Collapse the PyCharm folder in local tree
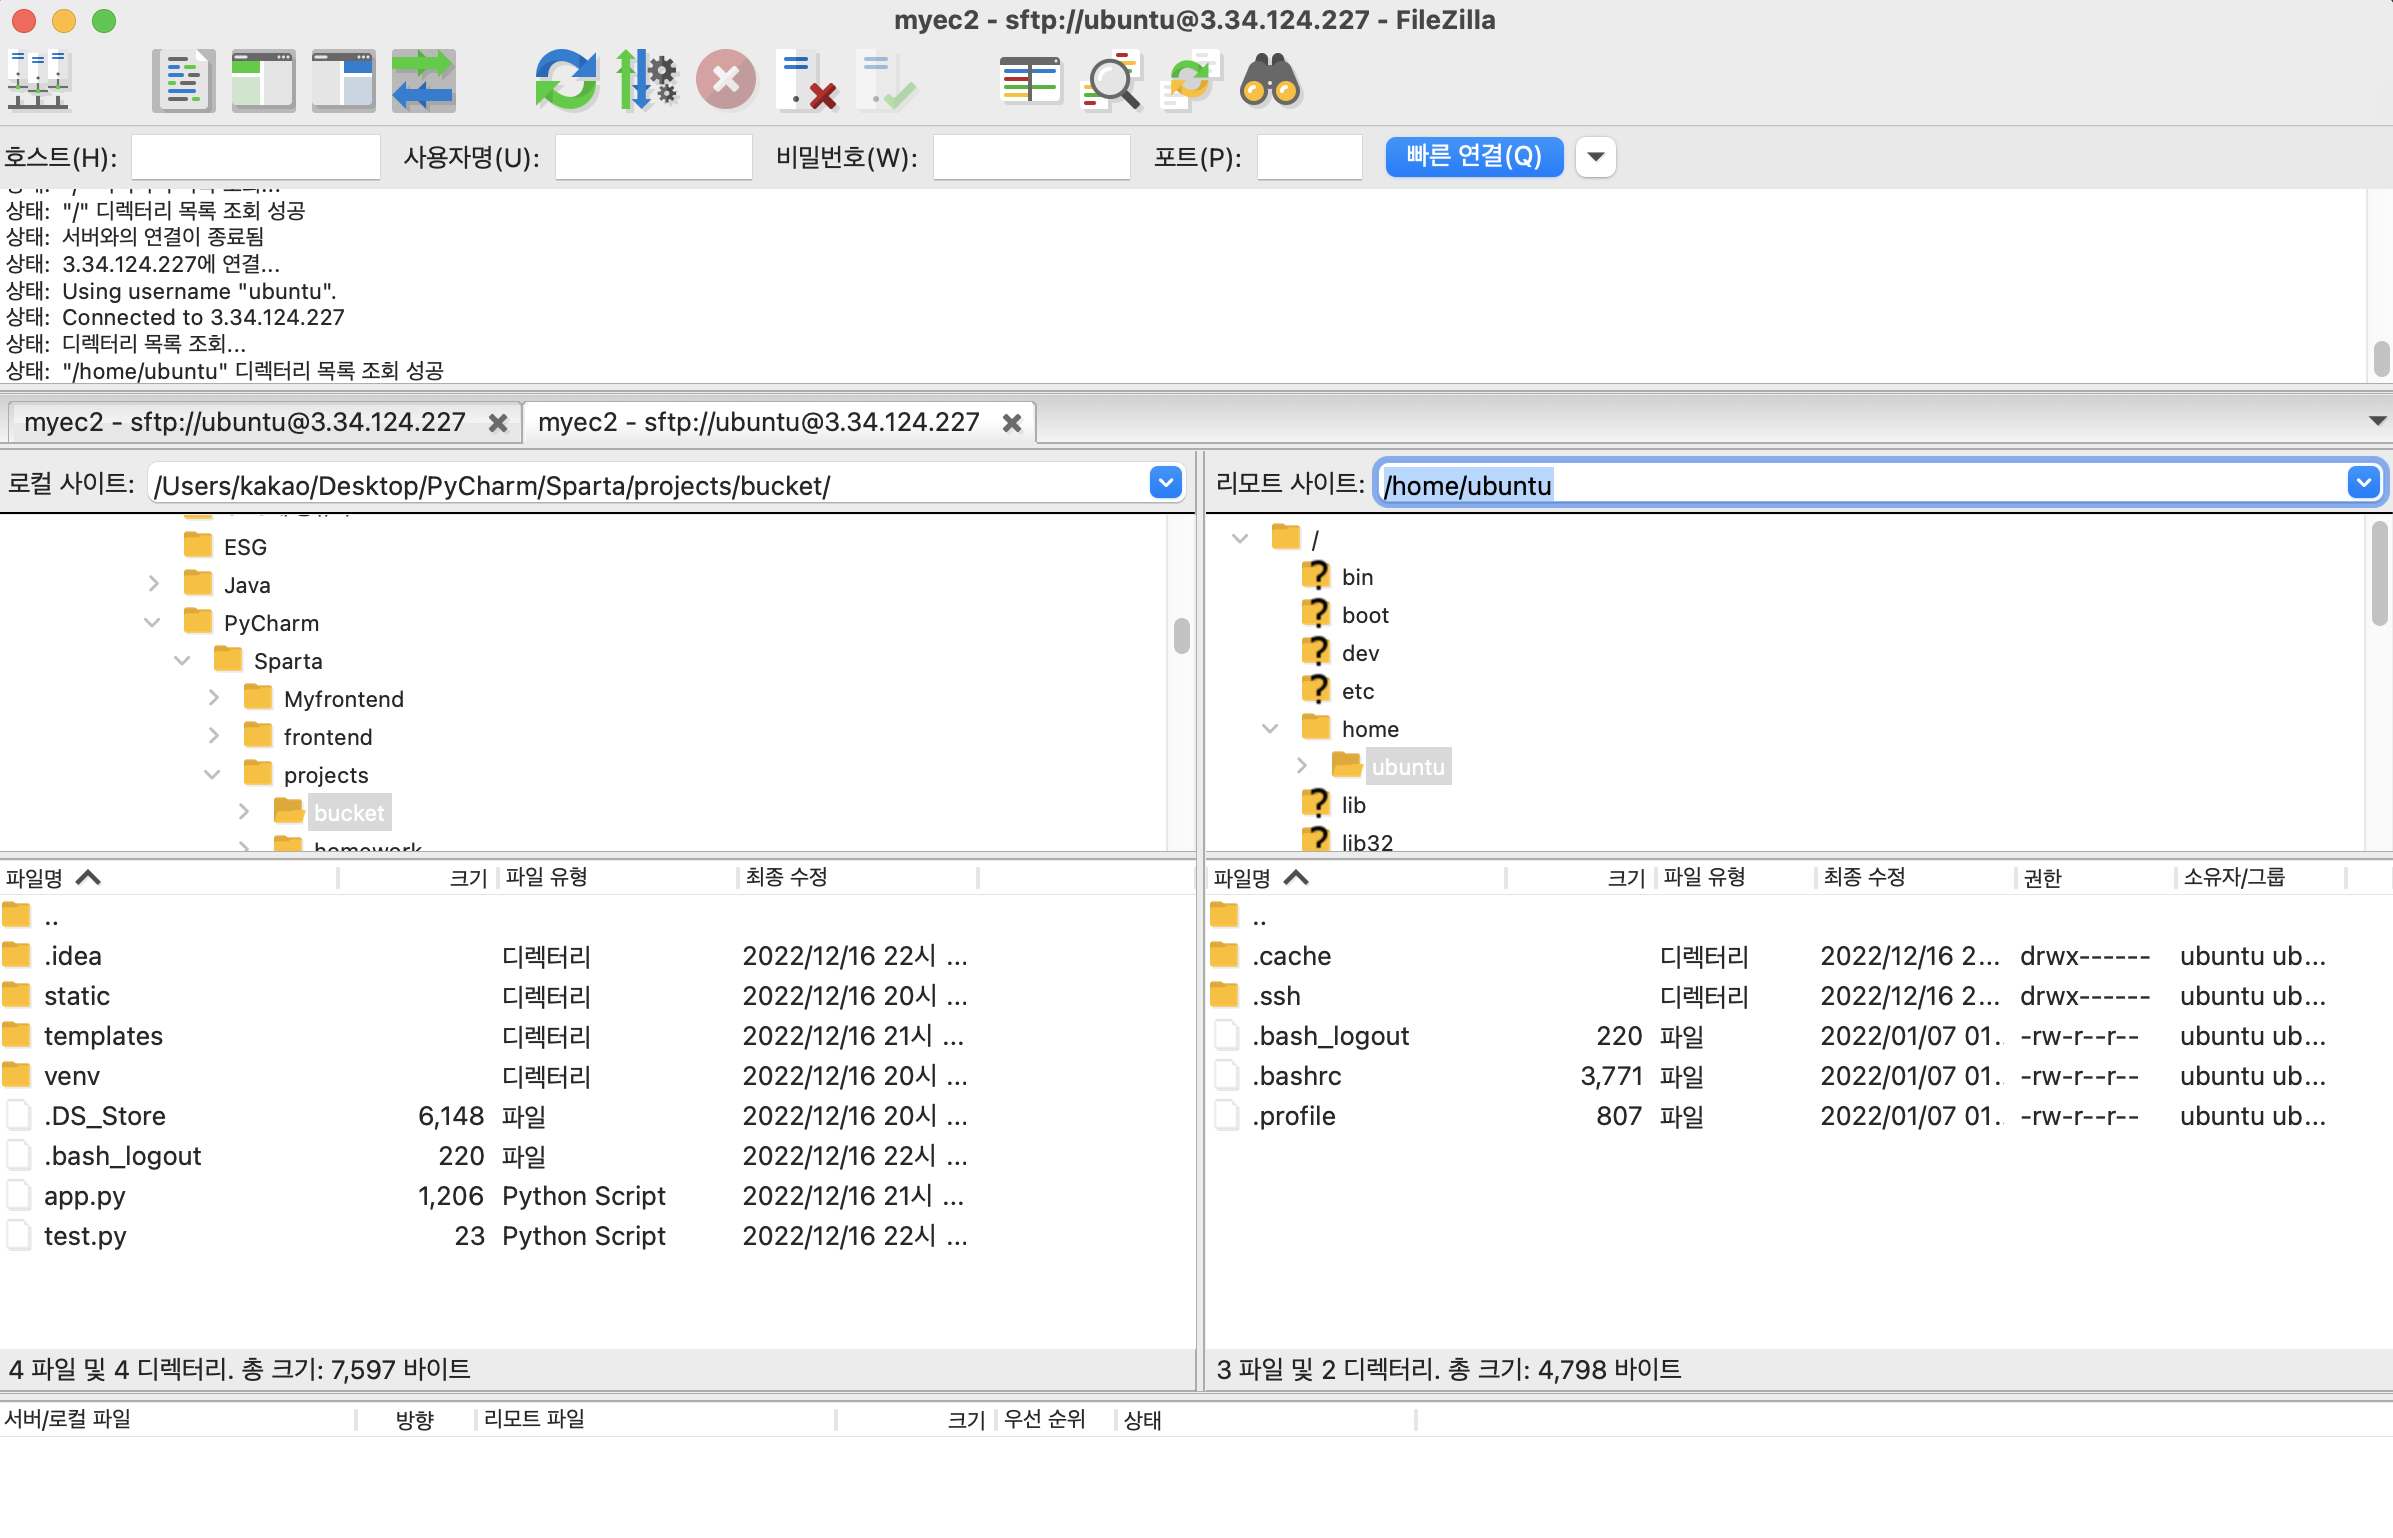The width and height of the screenshot is (2393, 1538). click(x=152, y=622)
